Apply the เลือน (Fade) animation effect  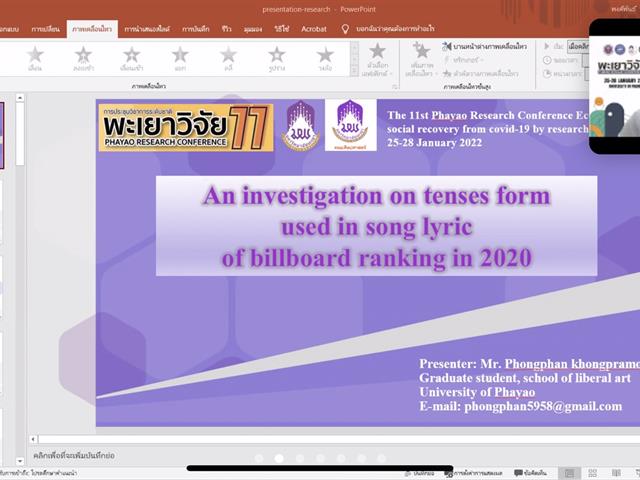point(35,58)
